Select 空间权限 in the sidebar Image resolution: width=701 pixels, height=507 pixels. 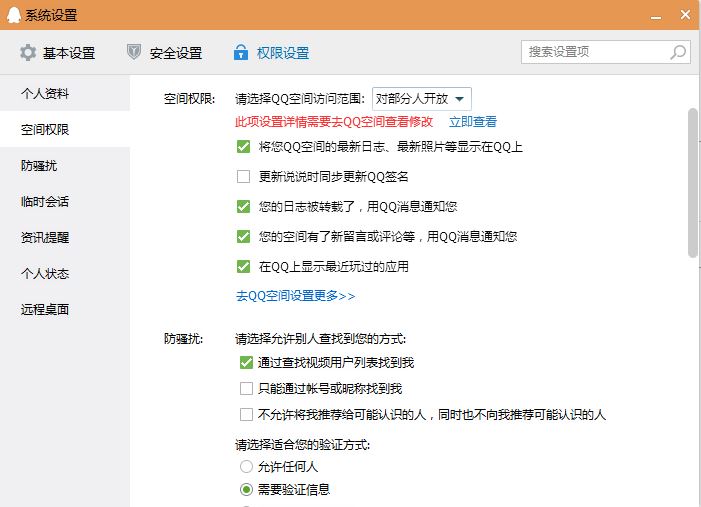coord(65,129)
